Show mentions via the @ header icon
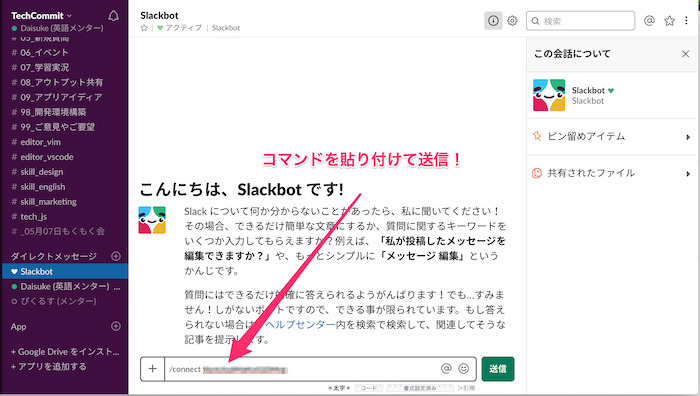Image resolution: width=700 pixels, height=396 pixels. point(649,21)
